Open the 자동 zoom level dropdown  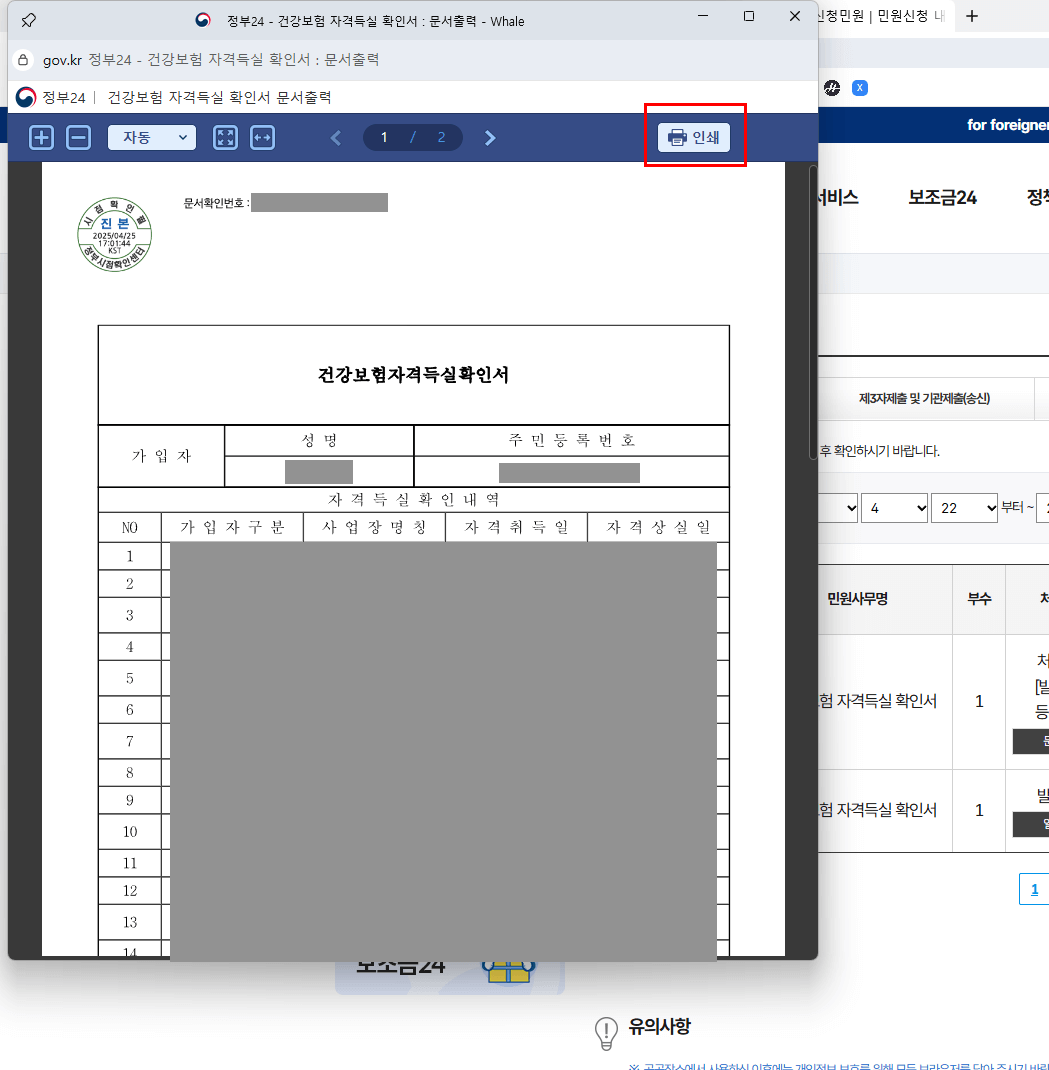click(x=151, y=137)
